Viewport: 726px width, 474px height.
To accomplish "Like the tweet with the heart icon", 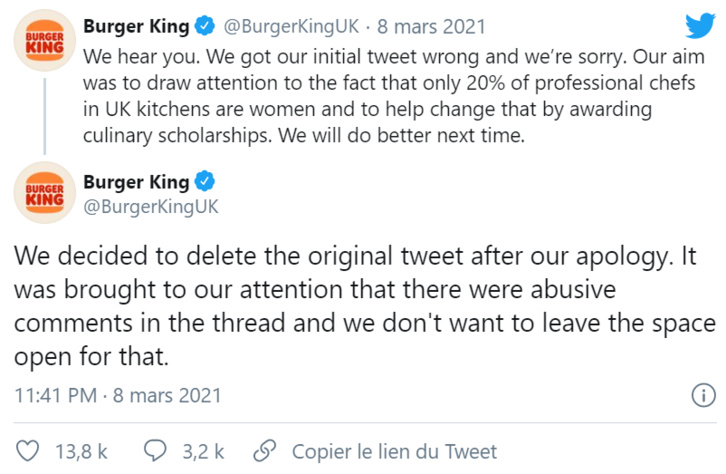I will pos(32,451).
